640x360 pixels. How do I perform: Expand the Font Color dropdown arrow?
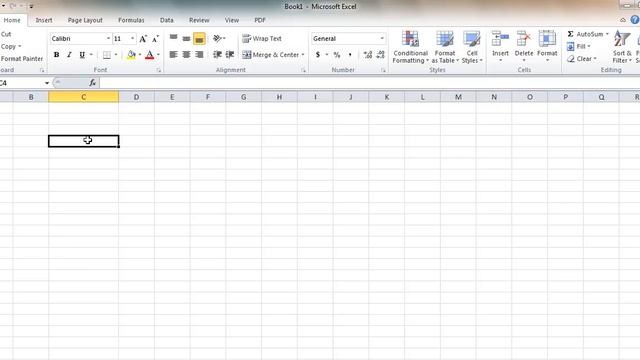click(158, 55)
